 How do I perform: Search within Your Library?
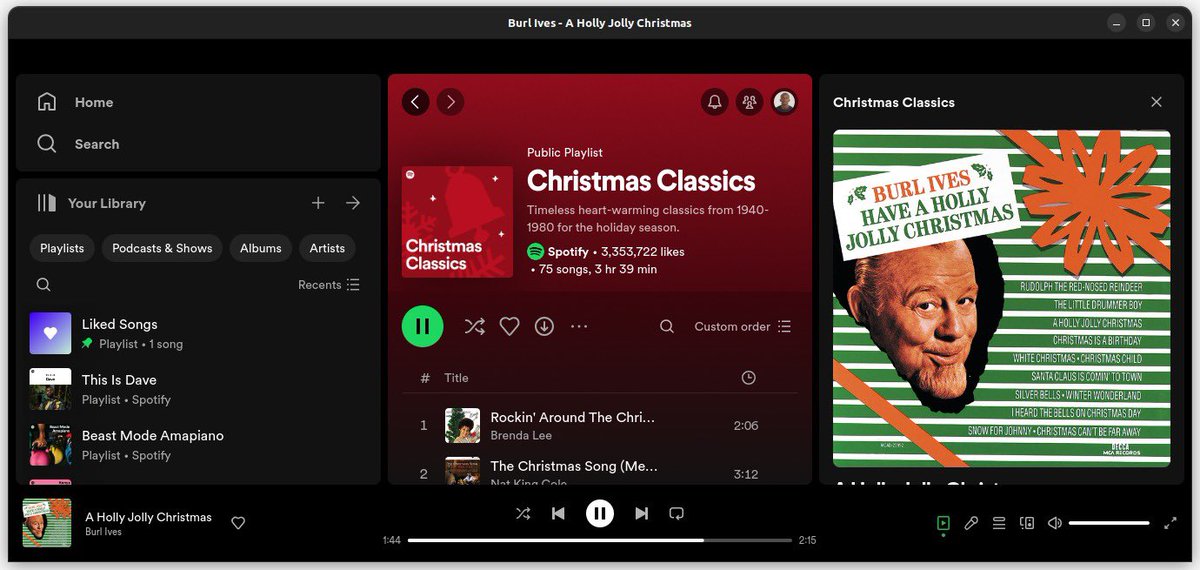tap(44, 285)
